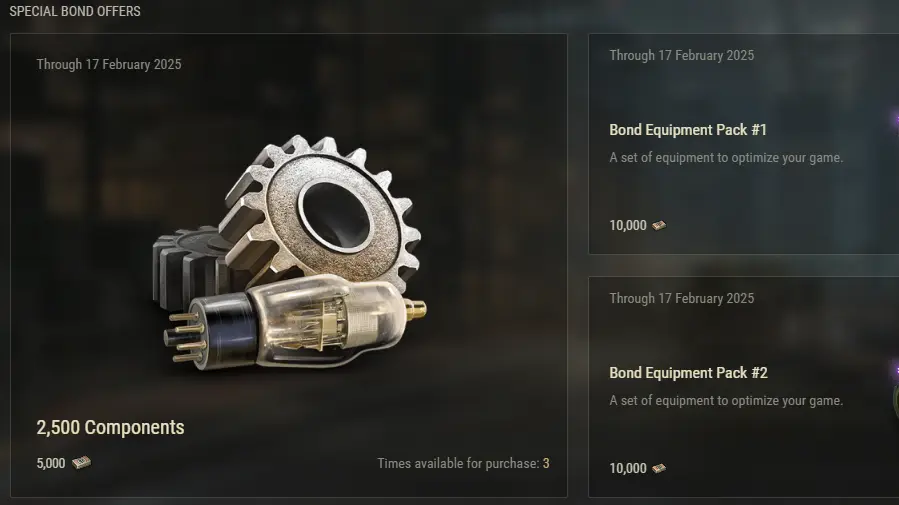Viewport: 899px width, 505px height.
Task: Click the Special Bond Offers section header
Action: point(75,11)
